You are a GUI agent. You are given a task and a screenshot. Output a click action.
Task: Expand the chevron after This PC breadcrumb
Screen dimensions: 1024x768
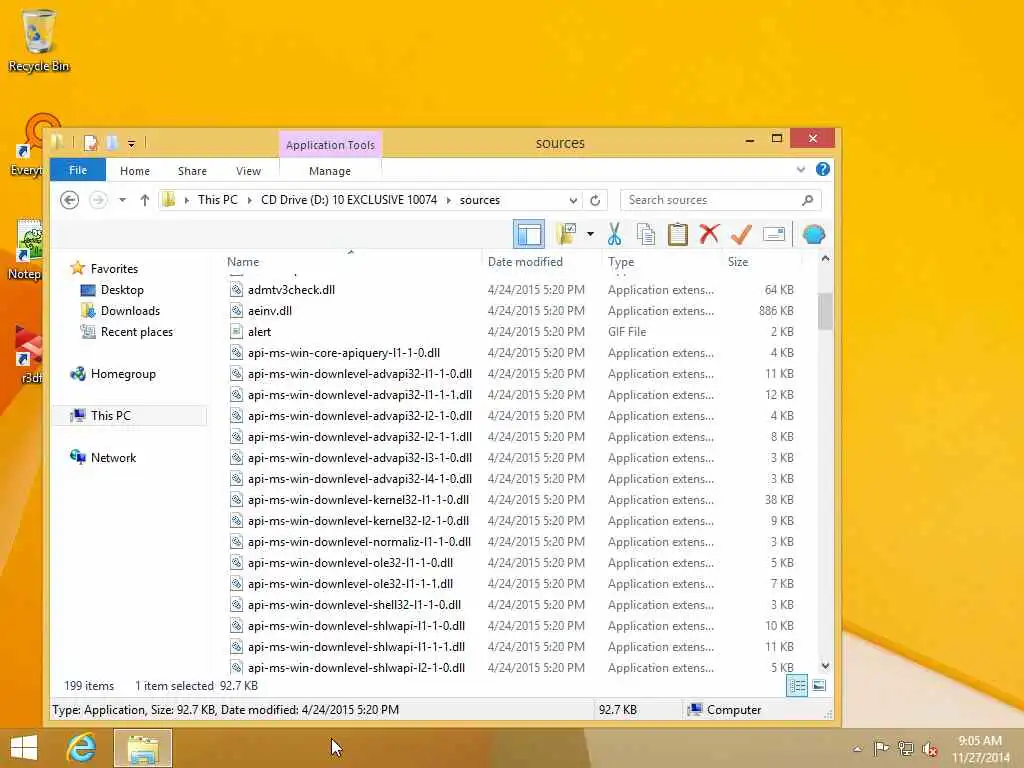coord(249,200)
